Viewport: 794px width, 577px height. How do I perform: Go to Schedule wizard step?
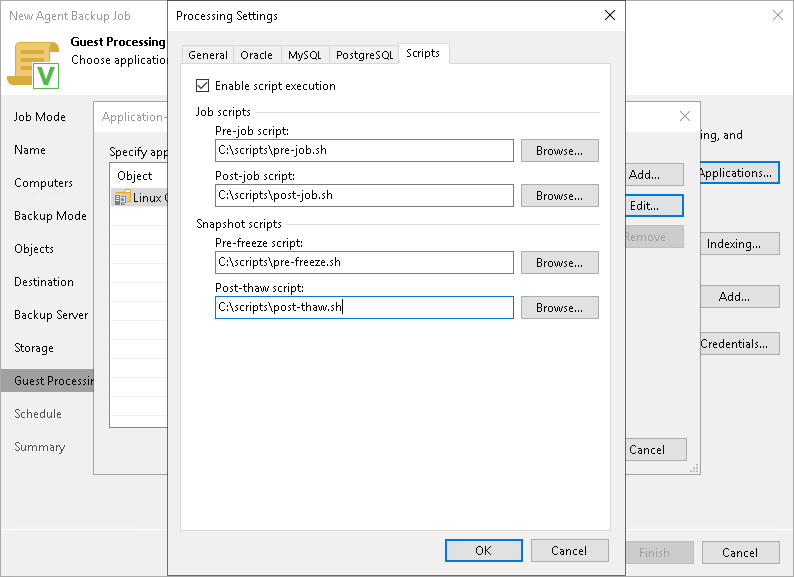(38, 414)
